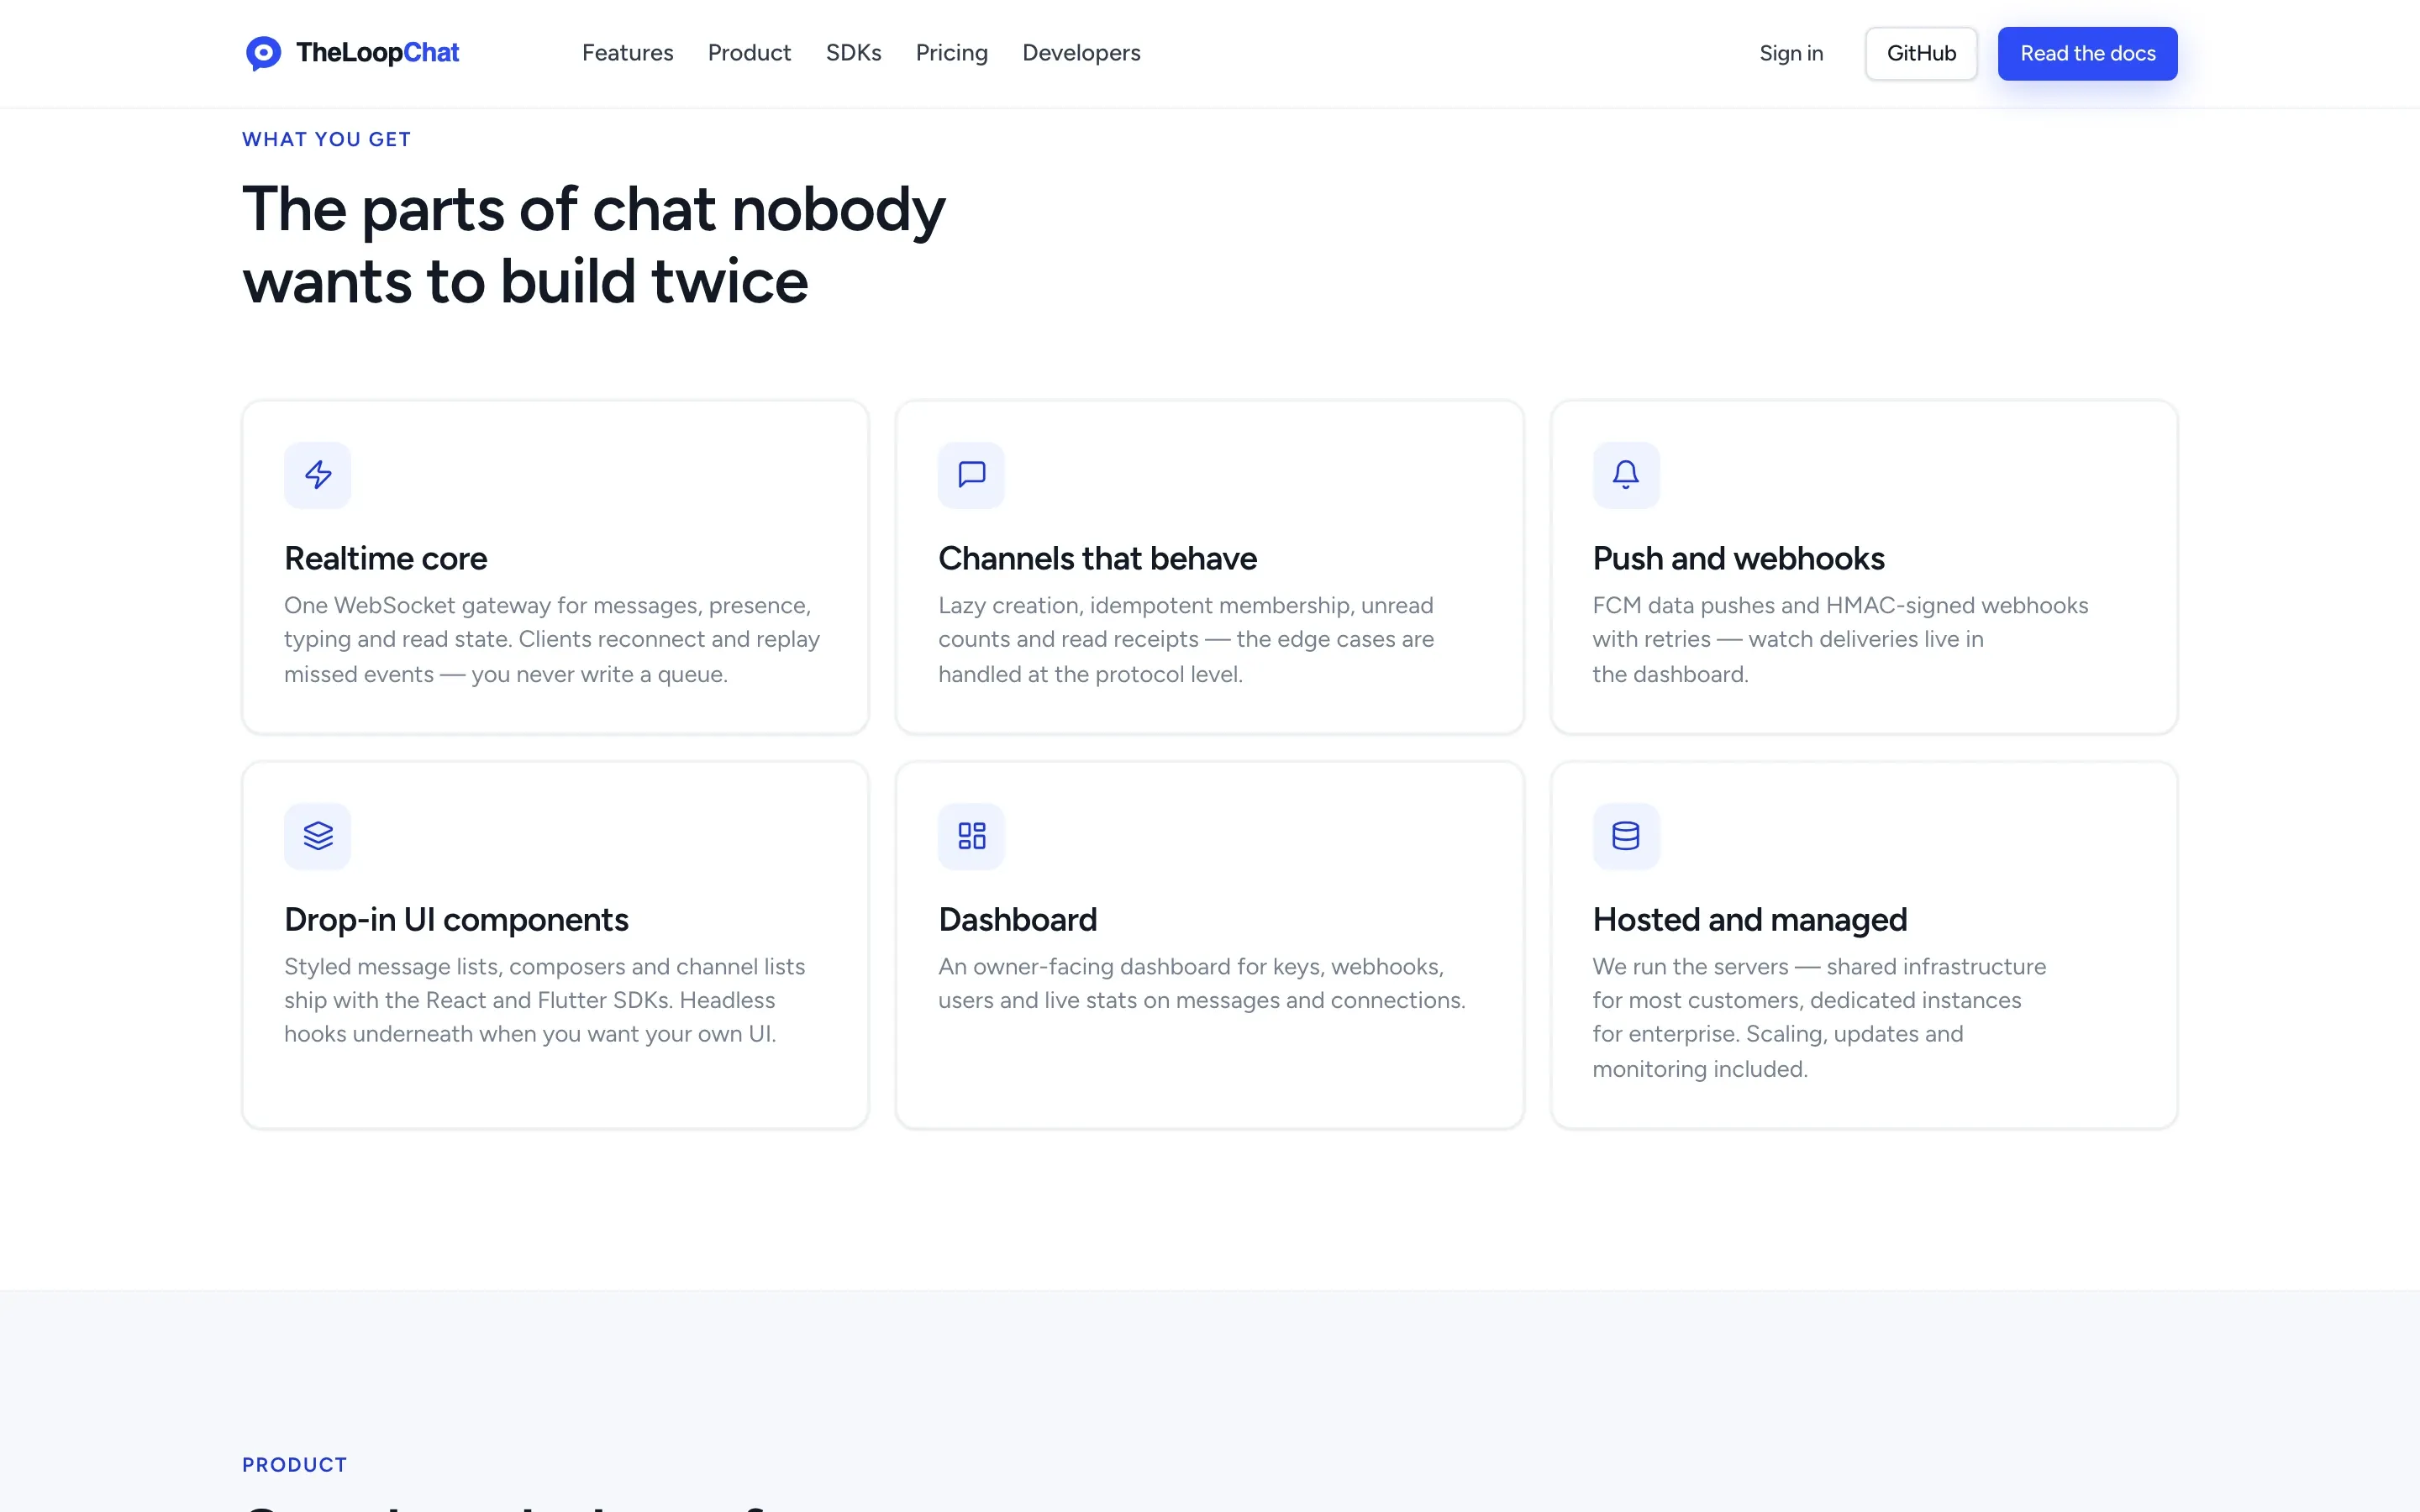Click the bell icon in Push and webhooks
The width and height of the screenshot is (2420, 1512).
pos(1626,474)
